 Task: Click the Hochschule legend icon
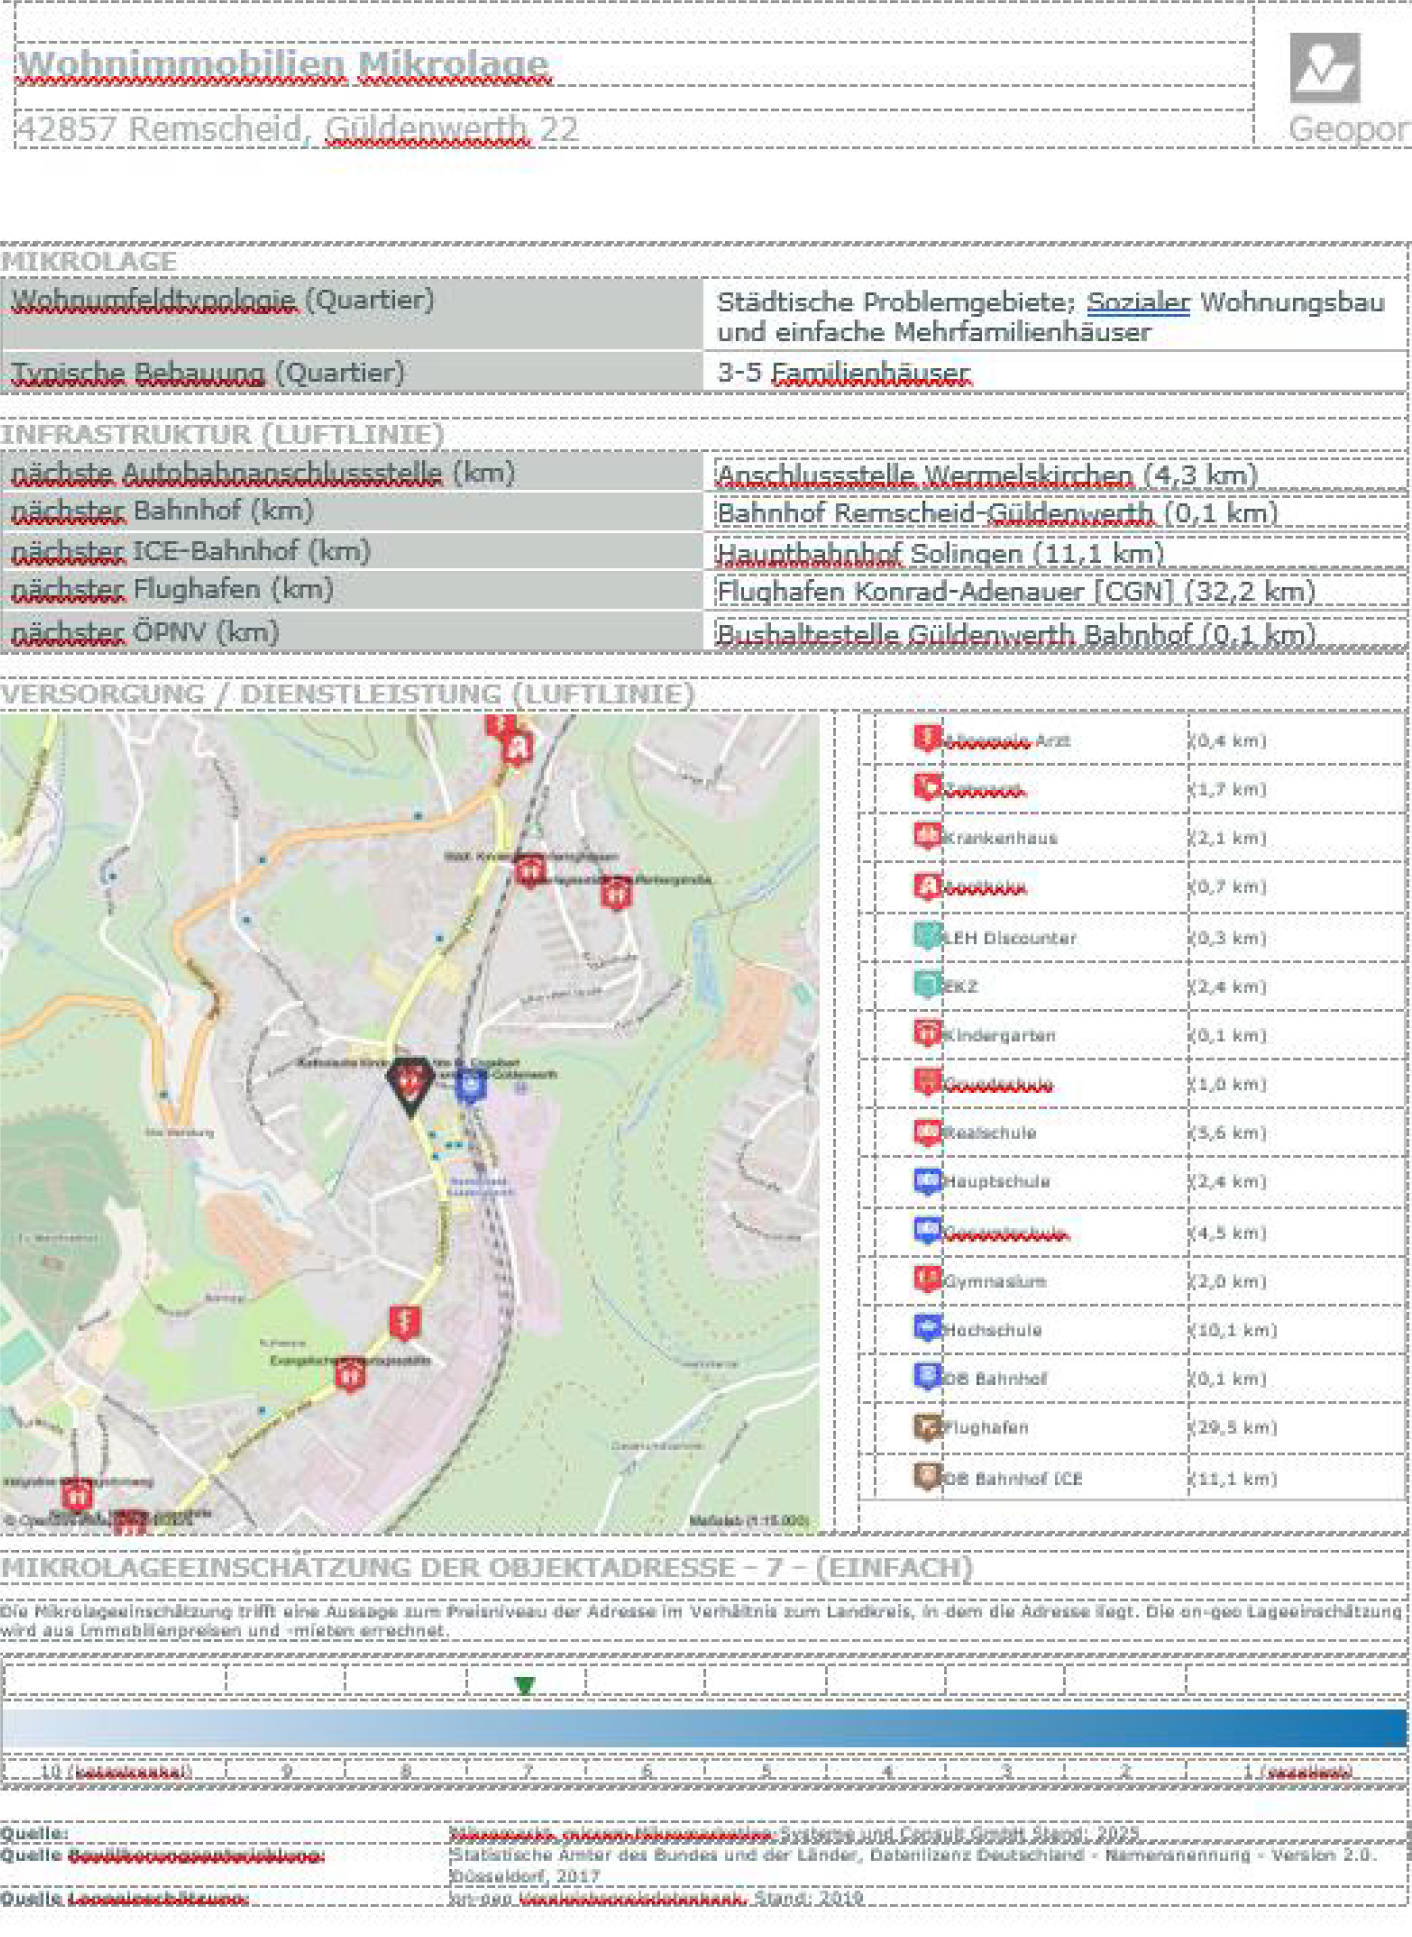pos(927,1328)
